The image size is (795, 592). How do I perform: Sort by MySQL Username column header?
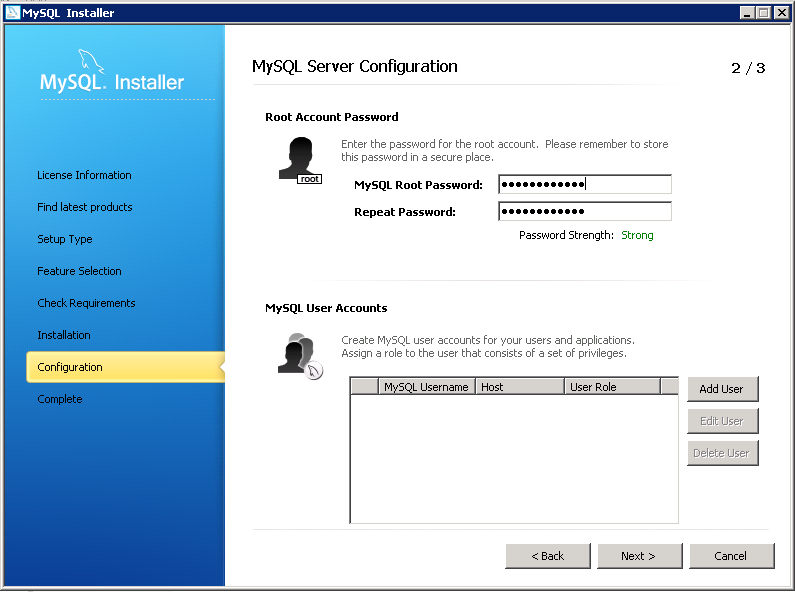tap(427, 387)
